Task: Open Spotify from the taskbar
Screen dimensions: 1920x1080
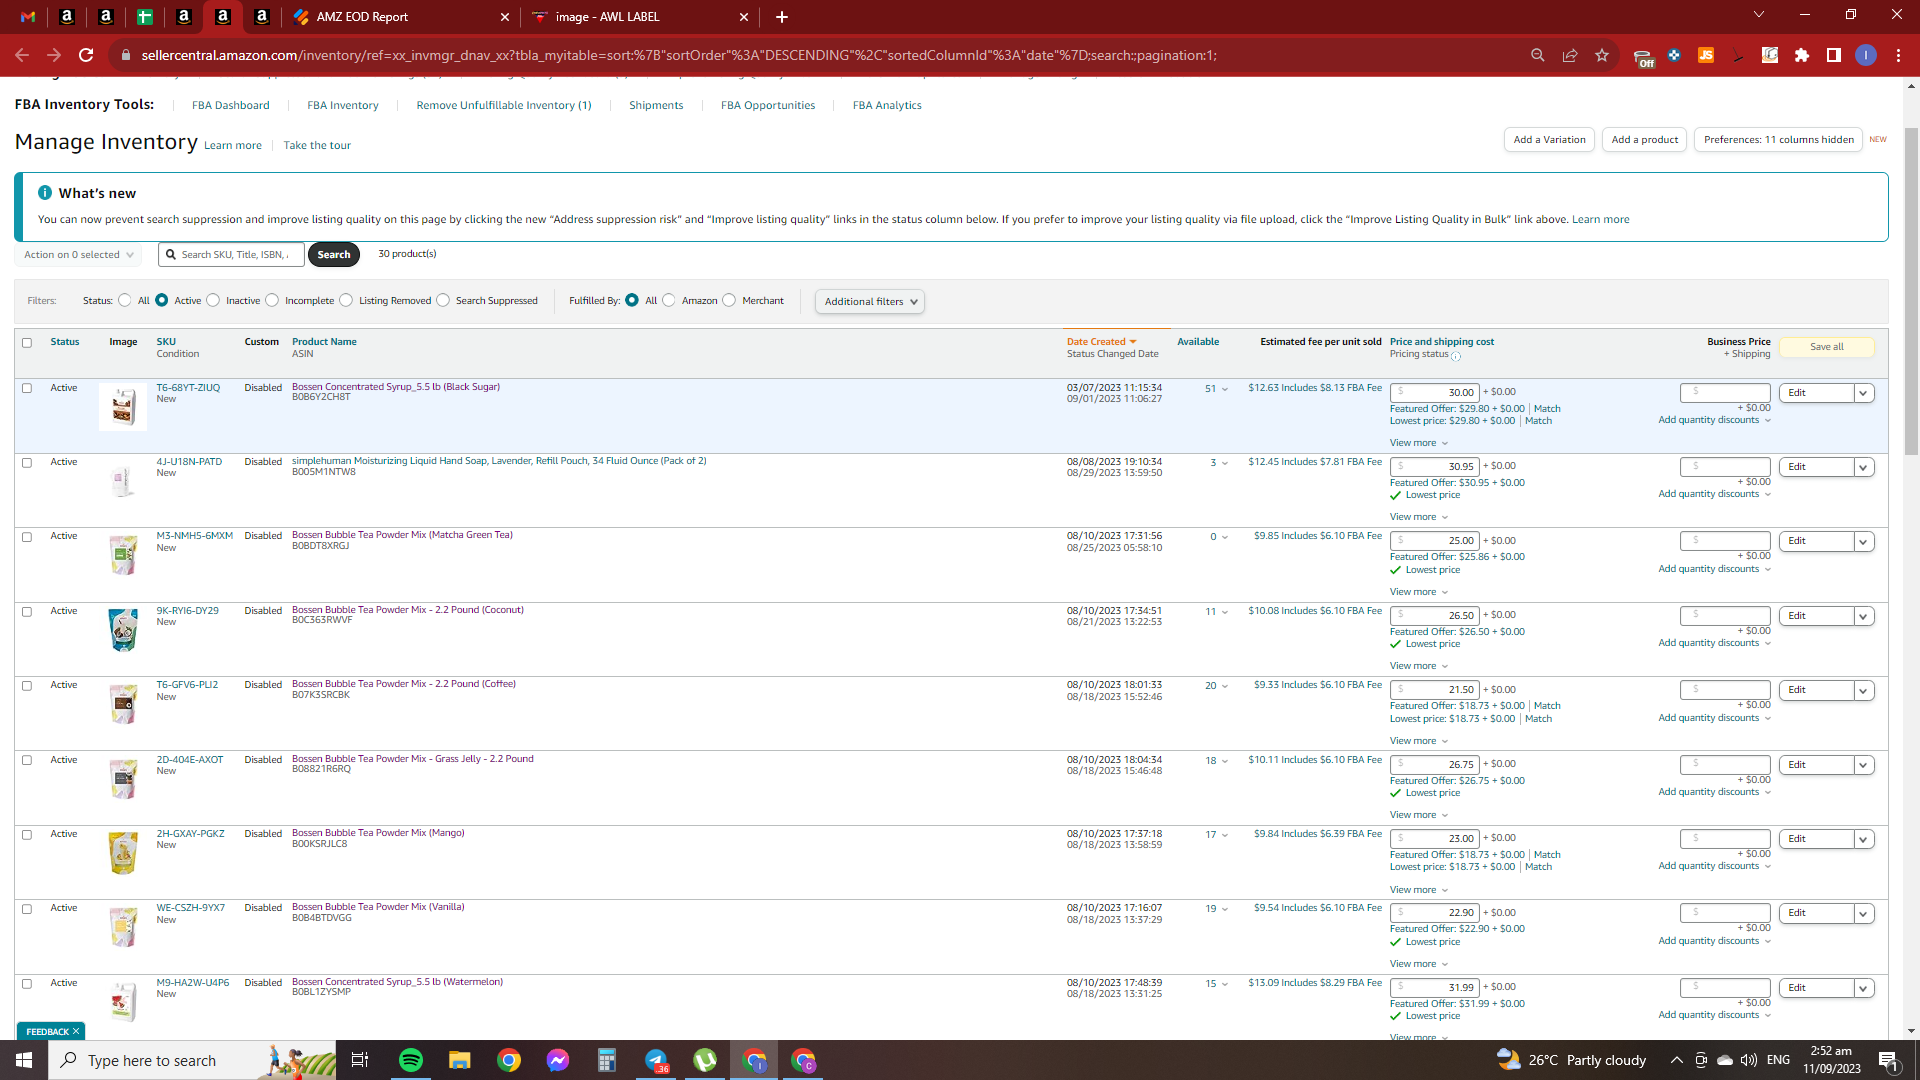Action: coord(411,1060)
